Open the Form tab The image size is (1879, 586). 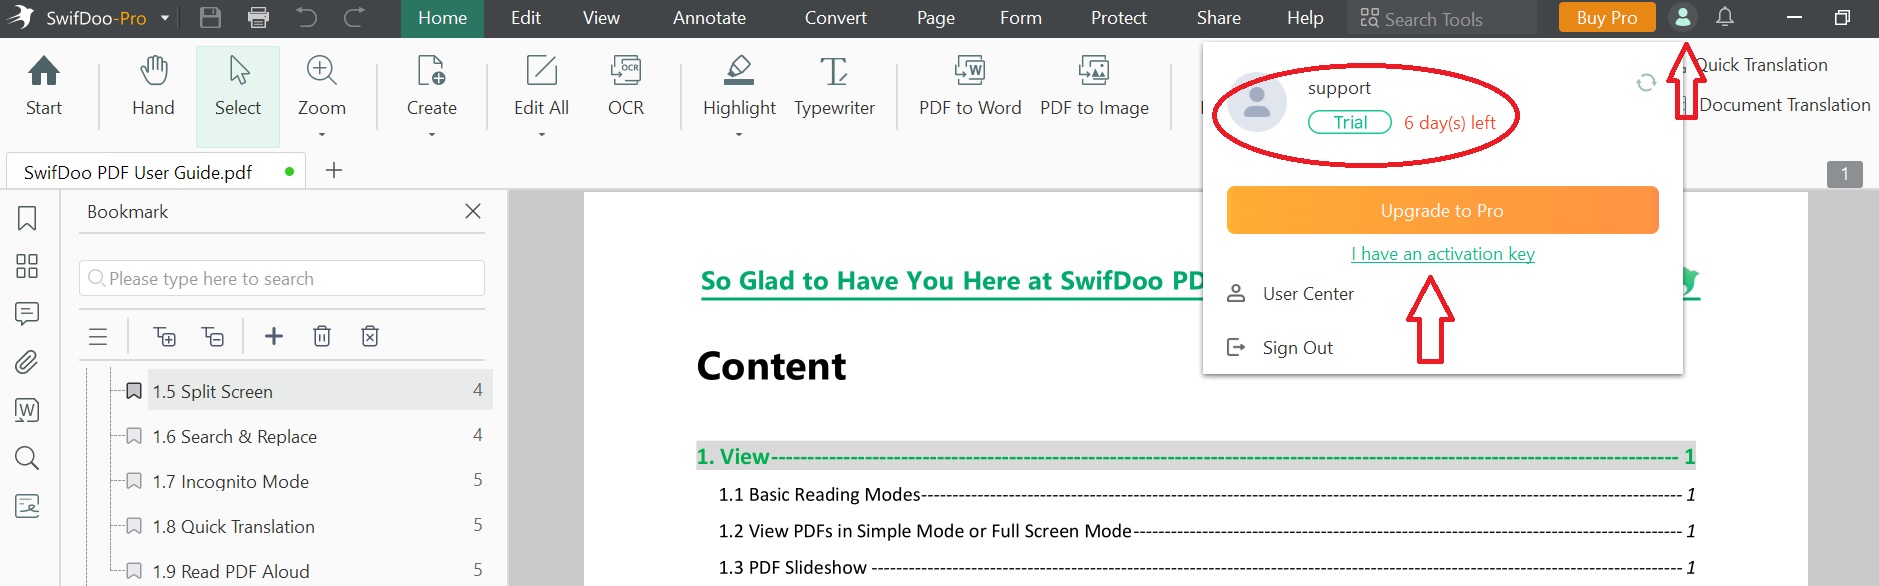click(x=1021, y=18)
